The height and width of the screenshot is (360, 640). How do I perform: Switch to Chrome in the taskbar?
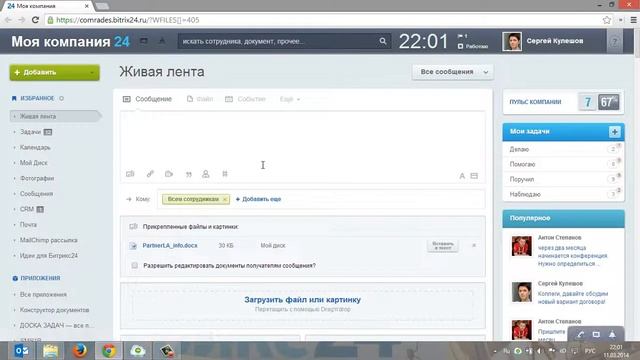[x=109, y=351]
